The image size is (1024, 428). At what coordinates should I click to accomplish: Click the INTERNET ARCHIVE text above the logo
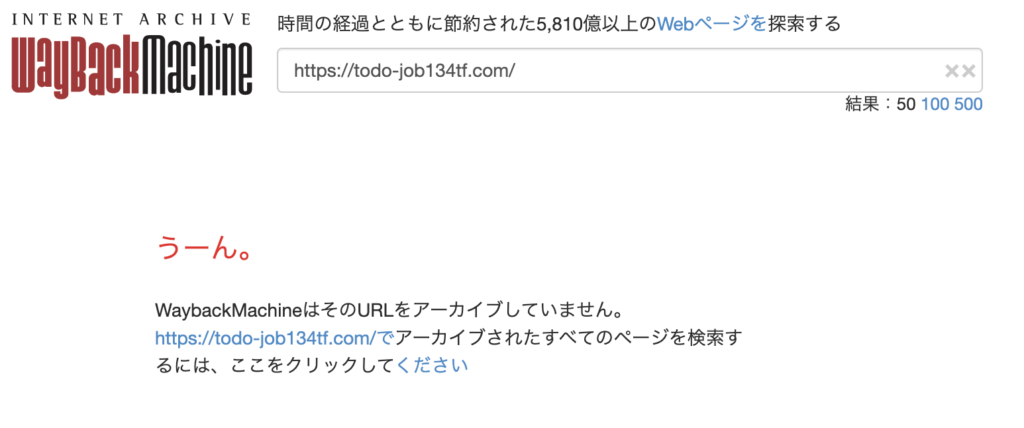tap(131, 18)
